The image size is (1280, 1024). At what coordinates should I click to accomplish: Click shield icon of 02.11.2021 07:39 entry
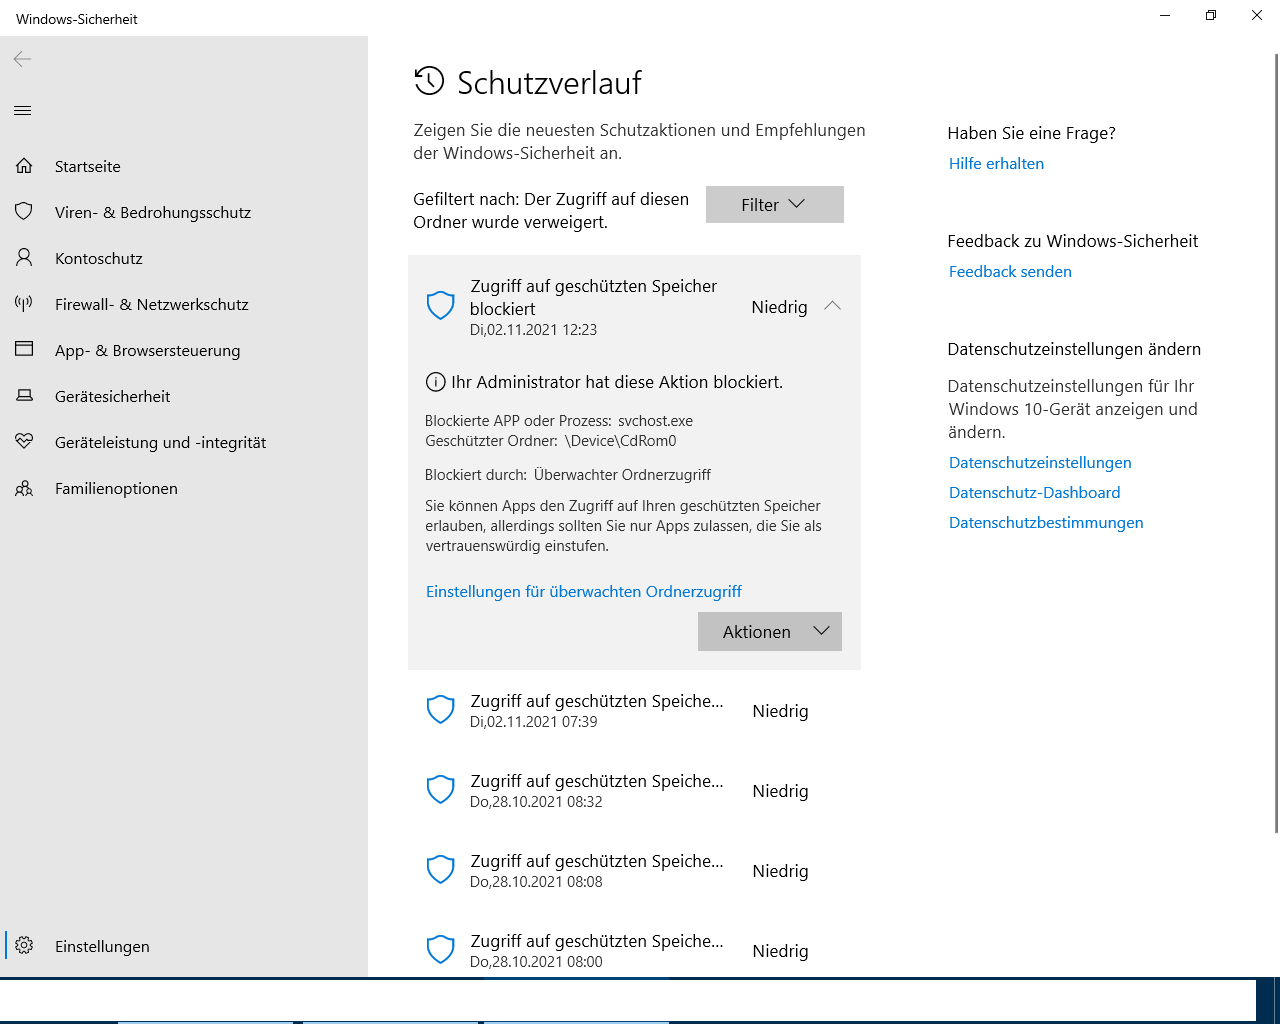point(441,710)
